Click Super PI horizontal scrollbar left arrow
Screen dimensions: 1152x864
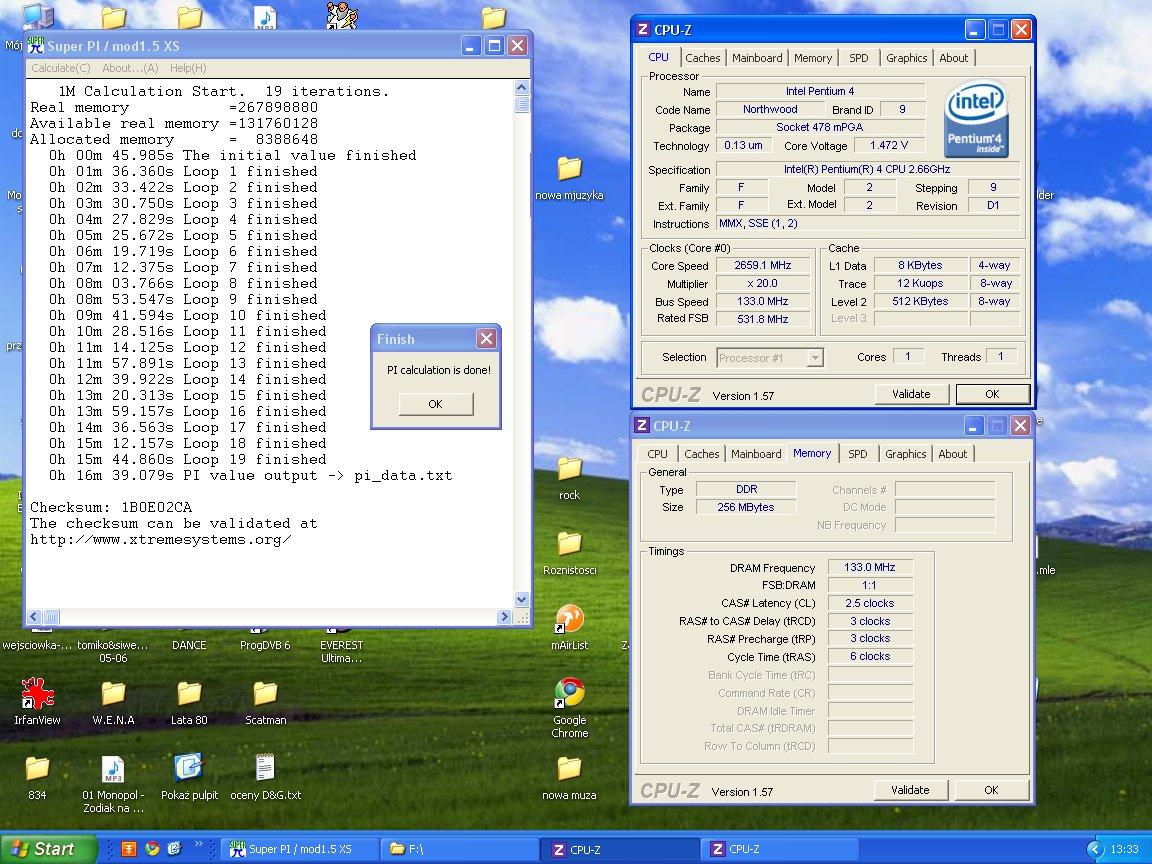[35, 617]
